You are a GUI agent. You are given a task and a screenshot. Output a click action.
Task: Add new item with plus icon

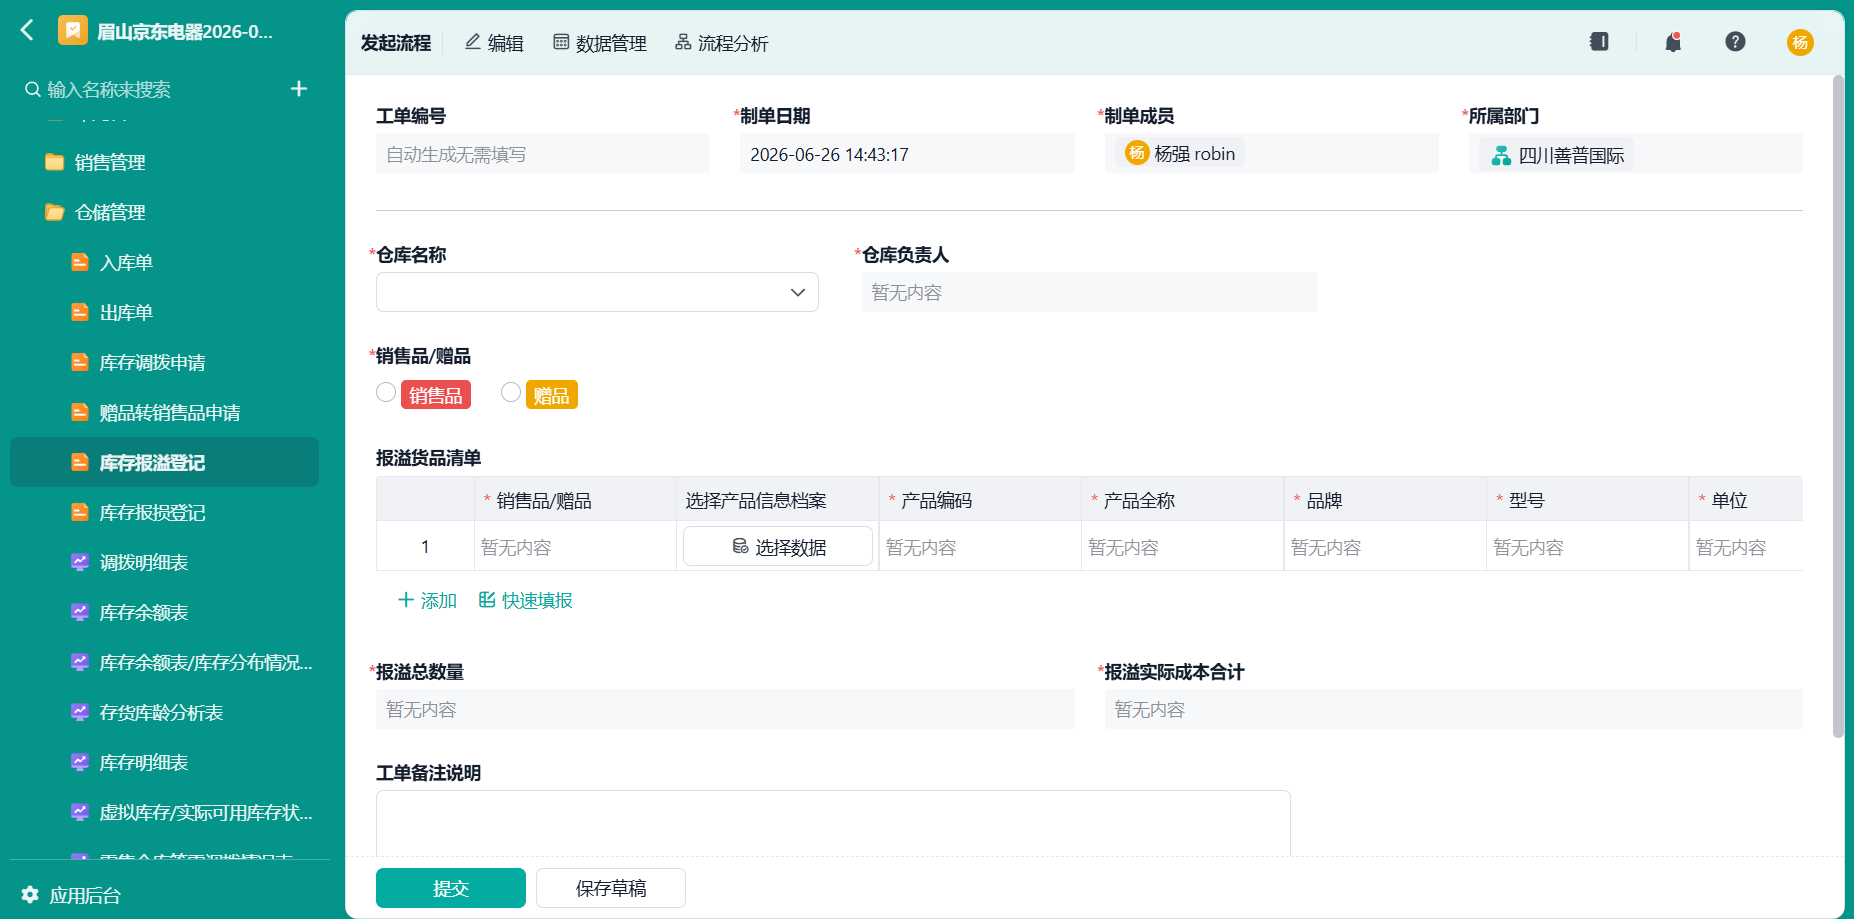pos(298,89)
